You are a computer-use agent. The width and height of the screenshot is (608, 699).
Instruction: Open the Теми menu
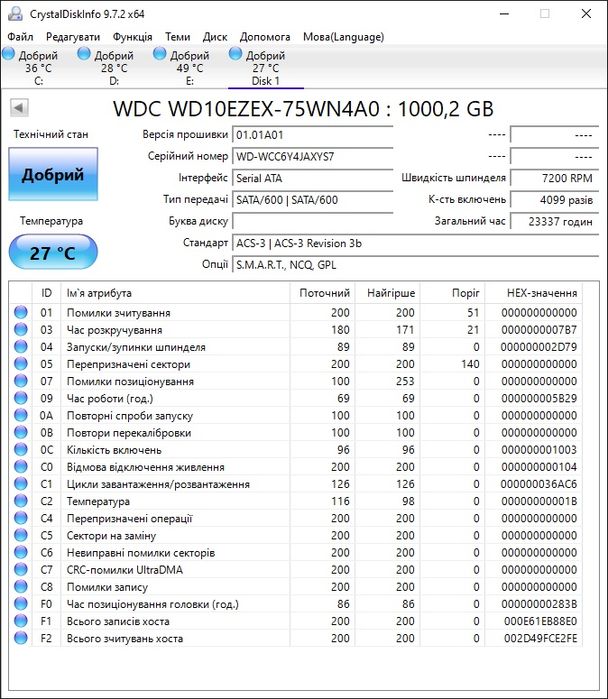178,37
